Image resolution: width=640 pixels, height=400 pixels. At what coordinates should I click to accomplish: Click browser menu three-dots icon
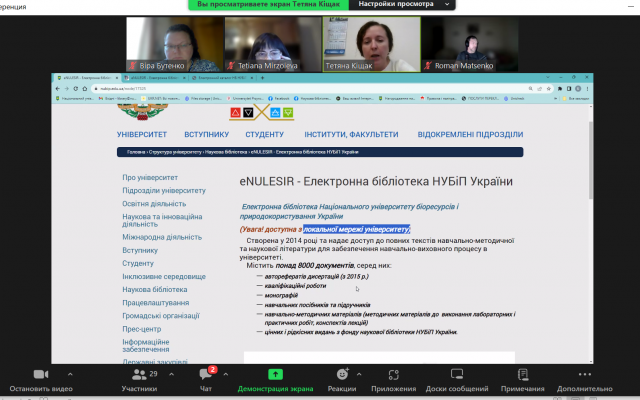[587, 89]
